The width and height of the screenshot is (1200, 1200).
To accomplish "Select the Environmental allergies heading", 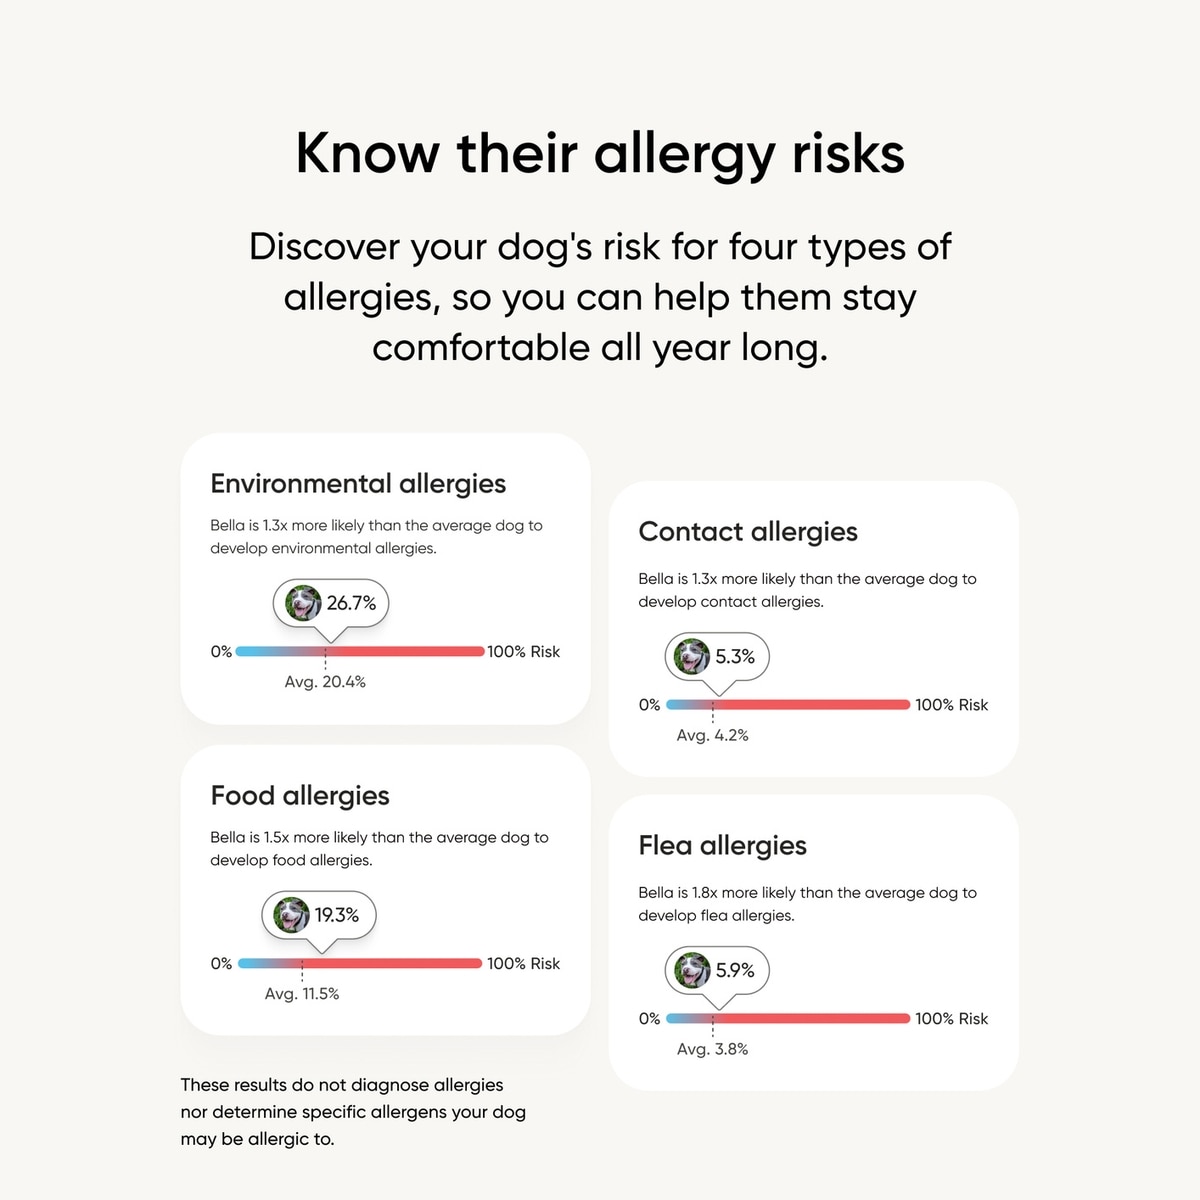I will (x=358, y=484).
